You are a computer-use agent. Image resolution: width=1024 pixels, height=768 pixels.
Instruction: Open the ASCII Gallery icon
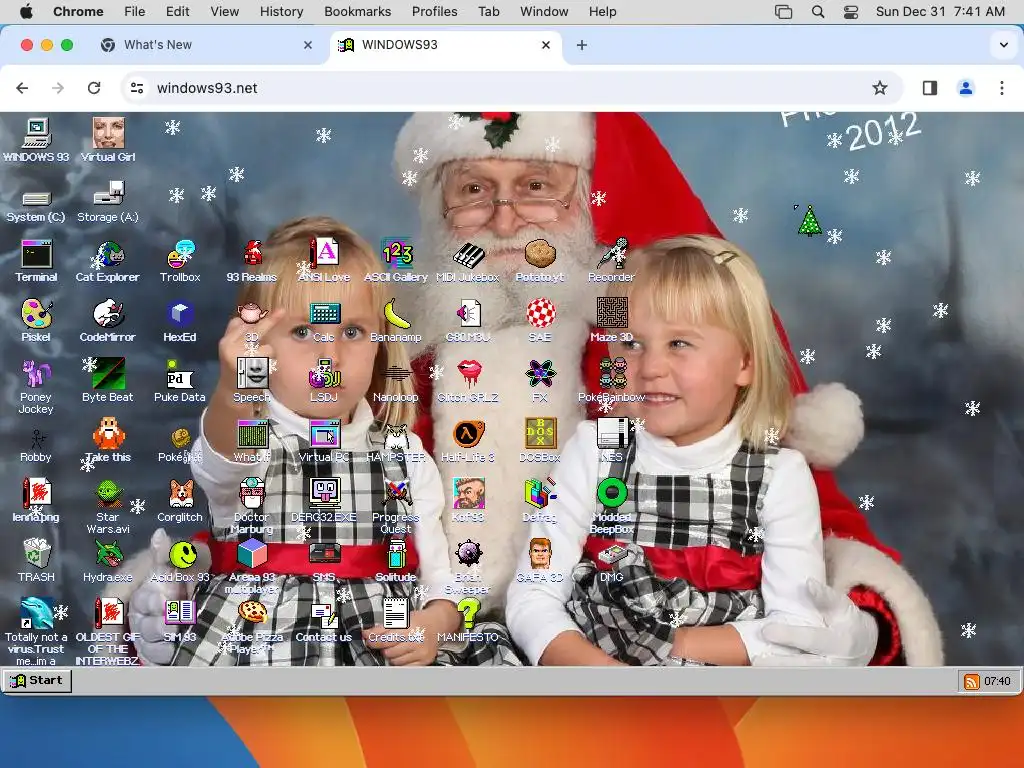[396, 255]
